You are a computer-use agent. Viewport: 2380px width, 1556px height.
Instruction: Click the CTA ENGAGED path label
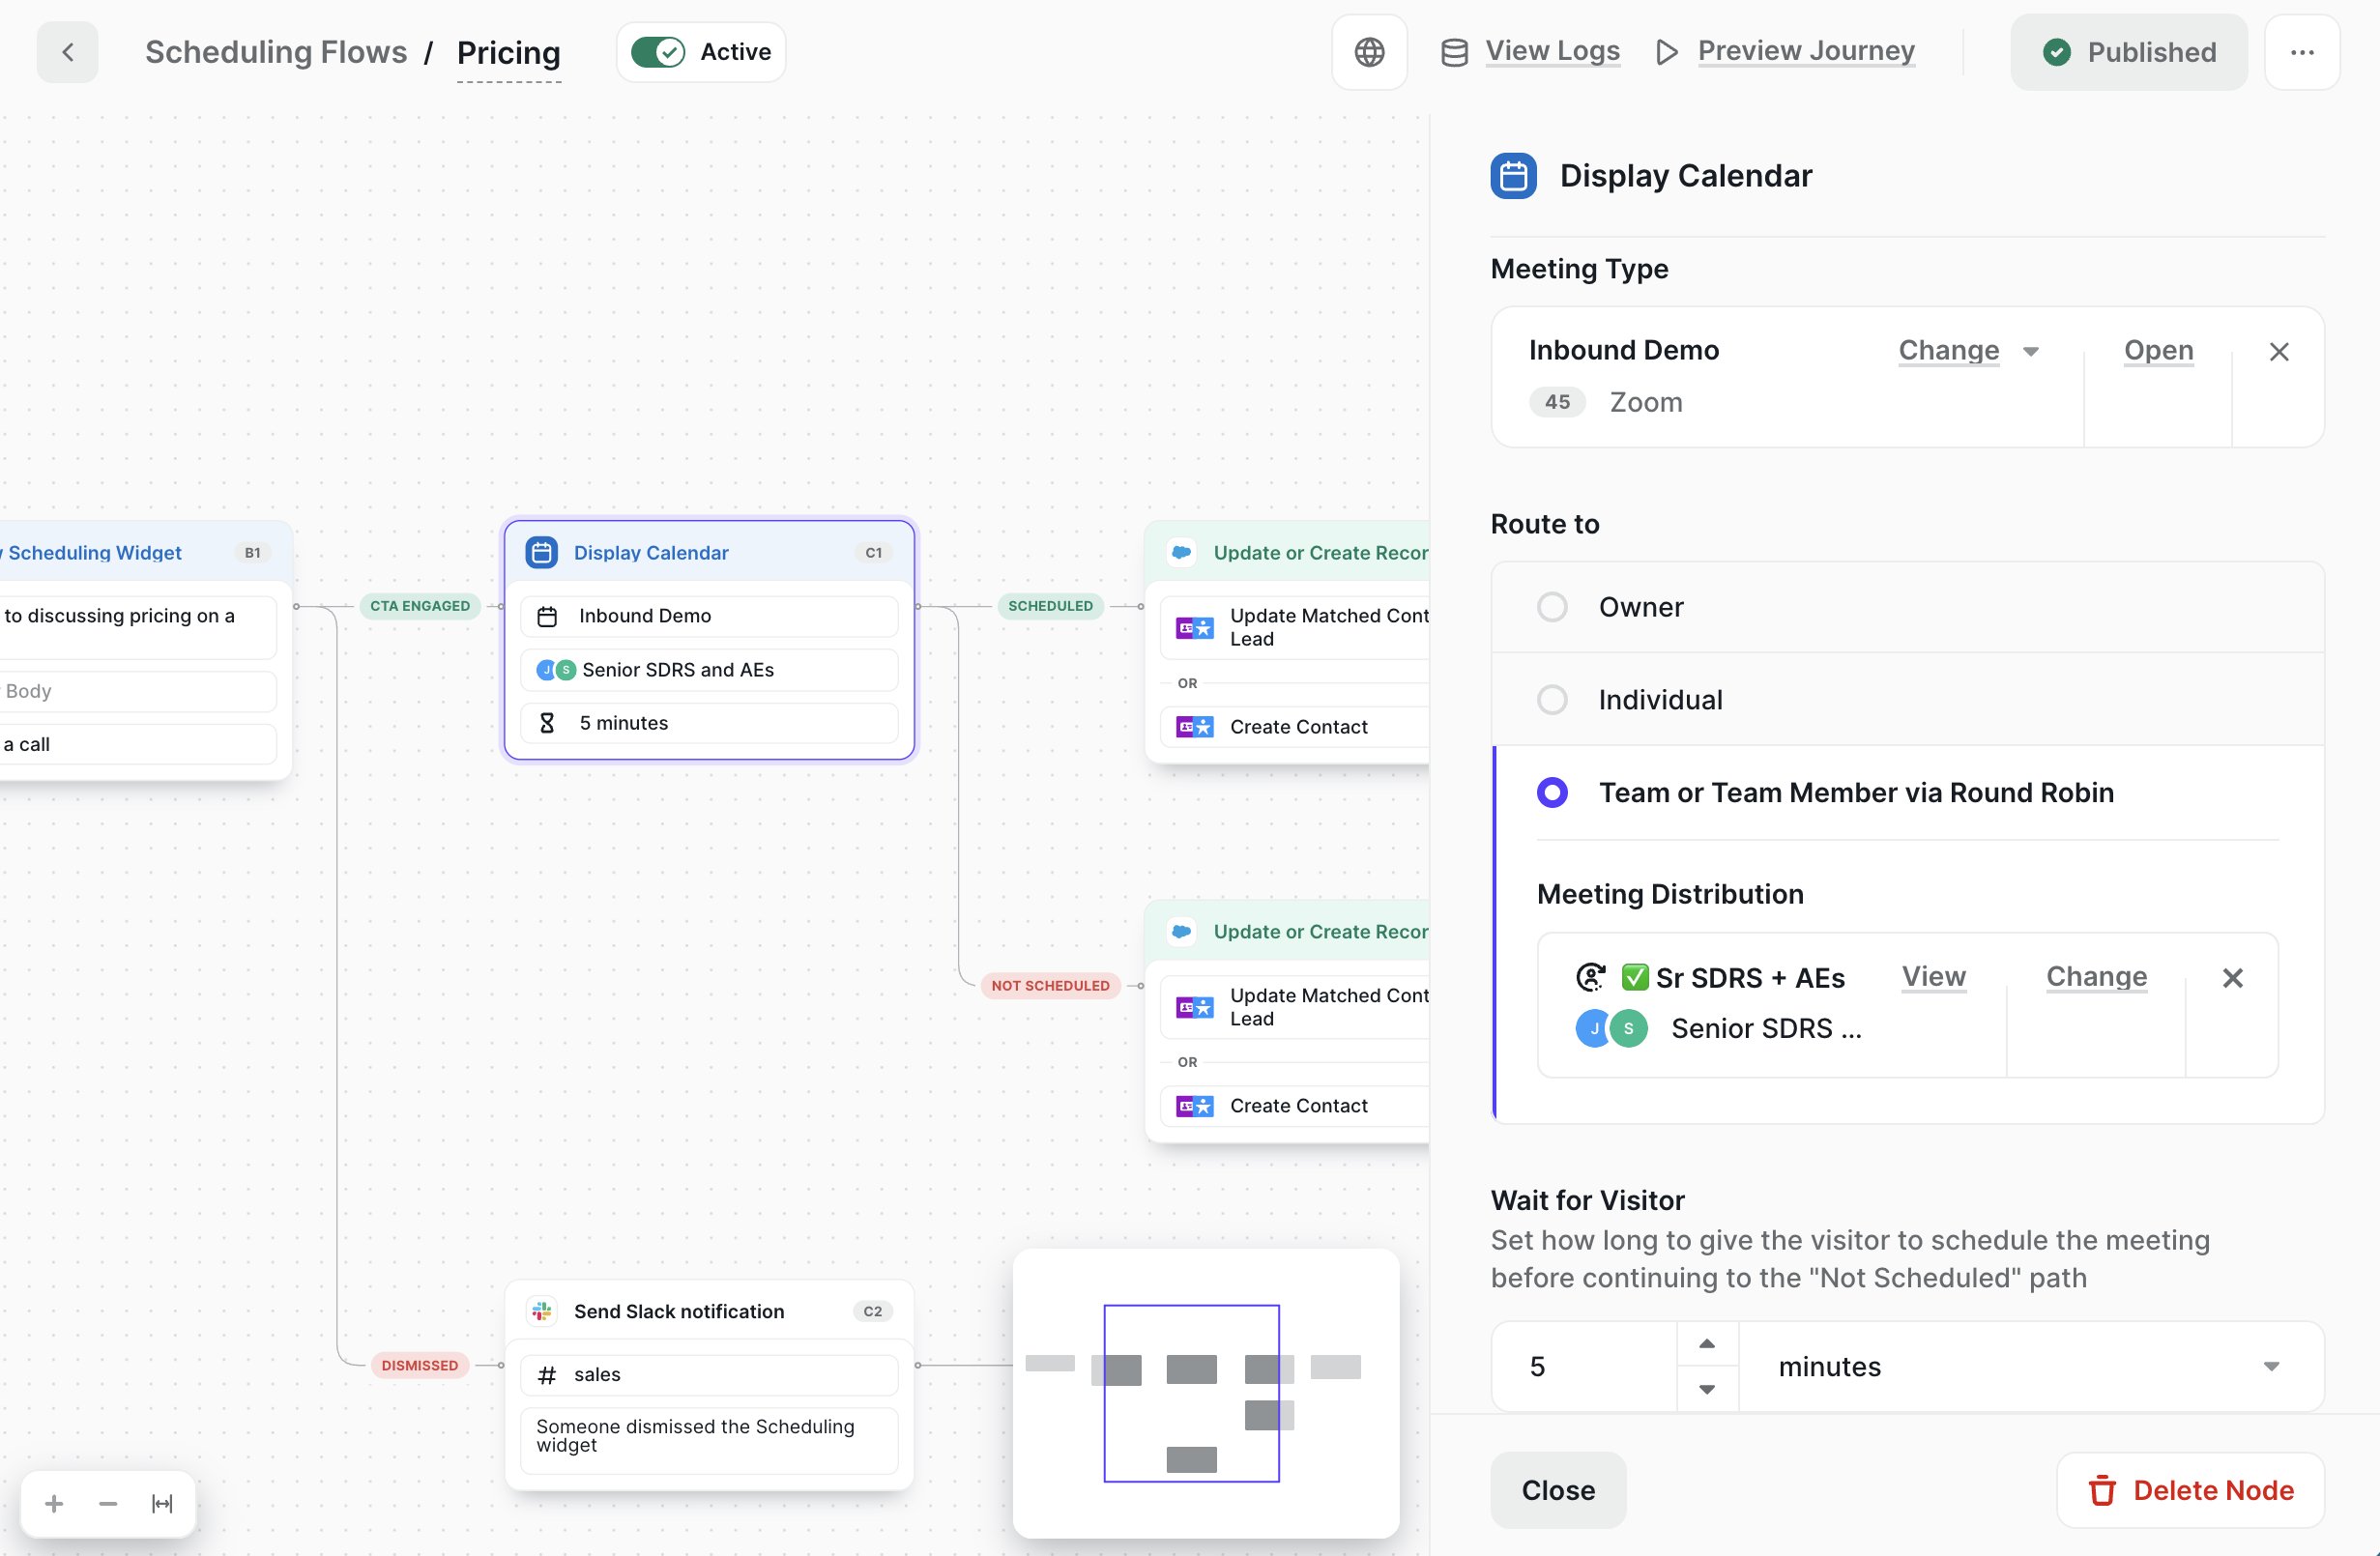(420, 606)
